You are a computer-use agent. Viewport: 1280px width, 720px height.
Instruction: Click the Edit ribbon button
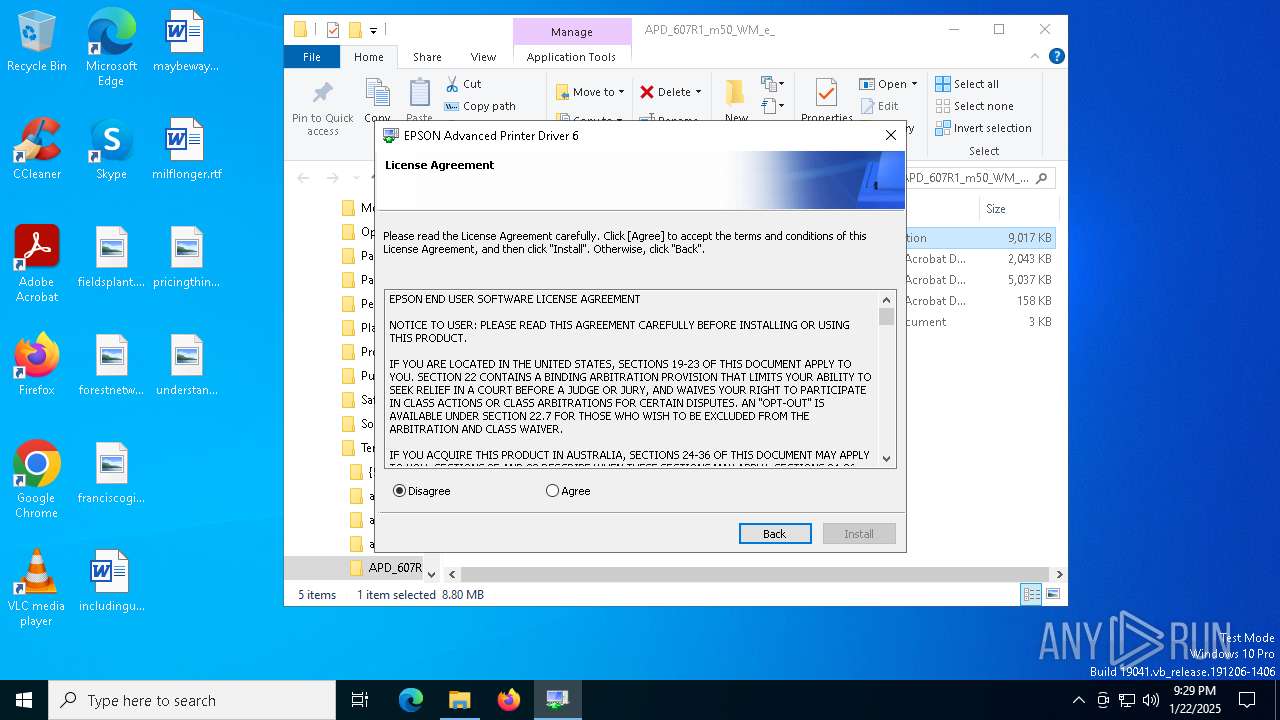(880, 106)
